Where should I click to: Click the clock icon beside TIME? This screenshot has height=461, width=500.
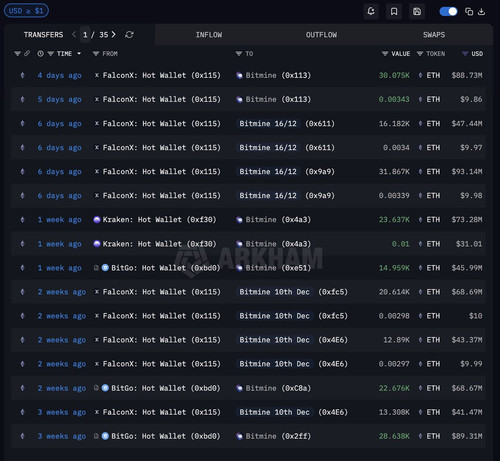[x=40, y=54]
